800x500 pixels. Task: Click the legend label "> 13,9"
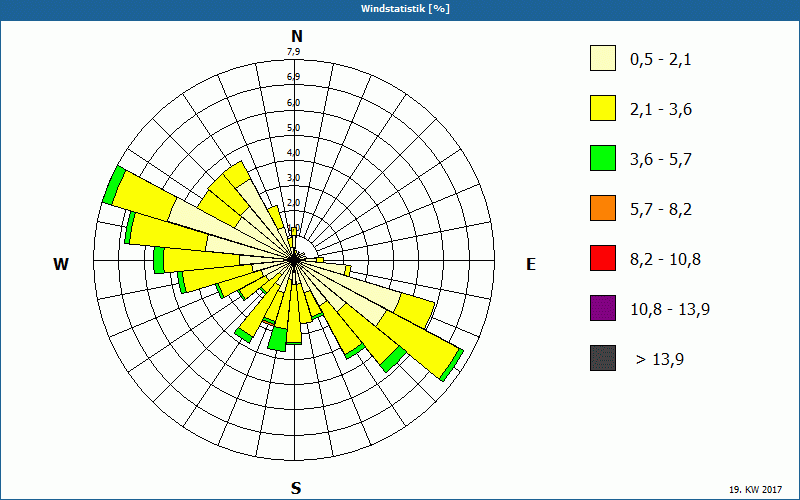[660, 360]
